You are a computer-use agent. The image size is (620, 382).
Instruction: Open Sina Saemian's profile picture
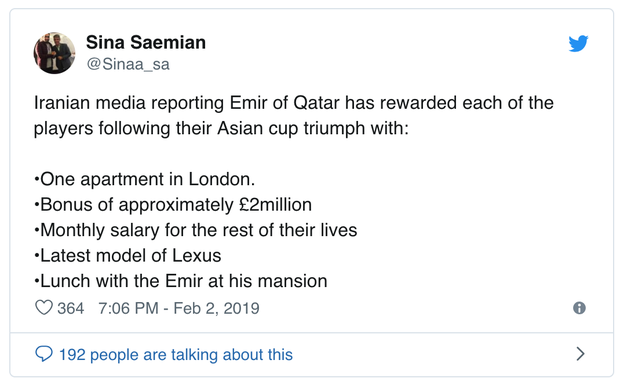pyautogui.click(x=54, y=53)
